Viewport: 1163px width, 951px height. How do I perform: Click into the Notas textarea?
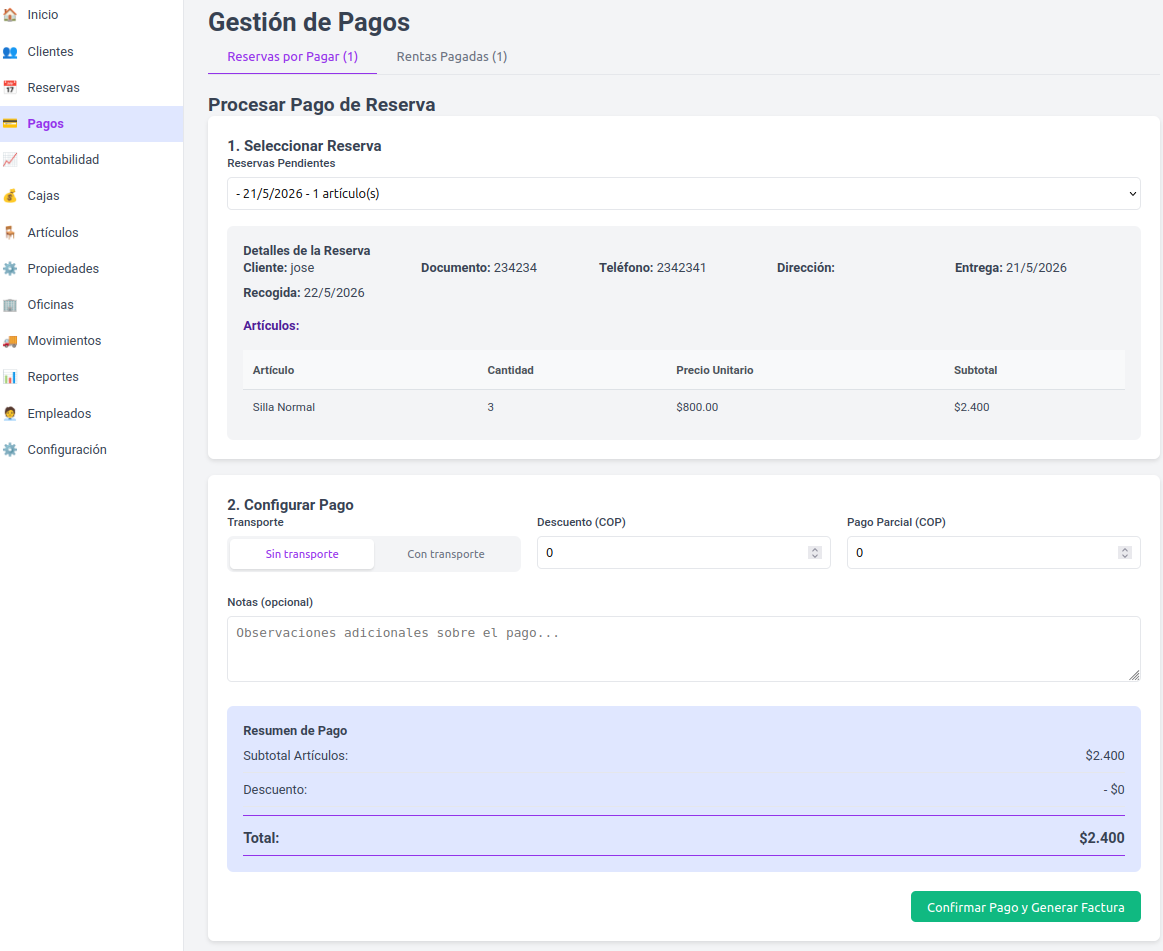(683, 649)
